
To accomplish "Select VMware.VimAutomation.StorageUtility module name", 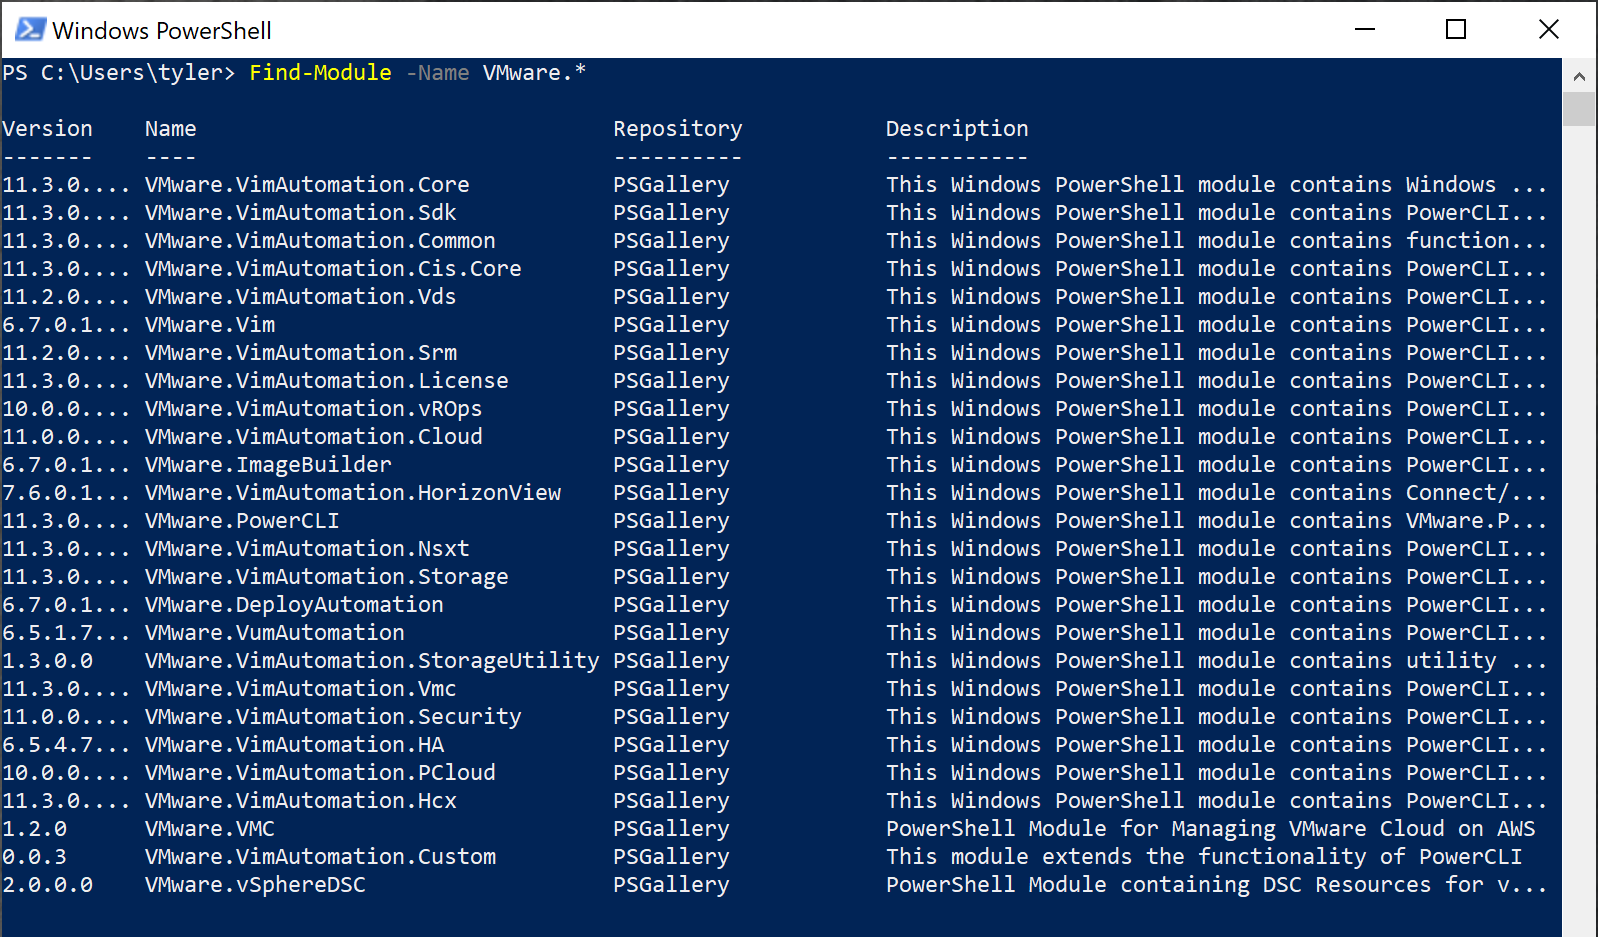I will (x=372, y=661).
